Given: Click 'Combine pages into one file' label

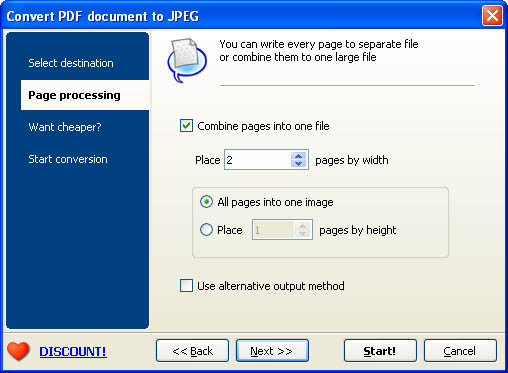Looking at the screenshot, I should point(263,126).
